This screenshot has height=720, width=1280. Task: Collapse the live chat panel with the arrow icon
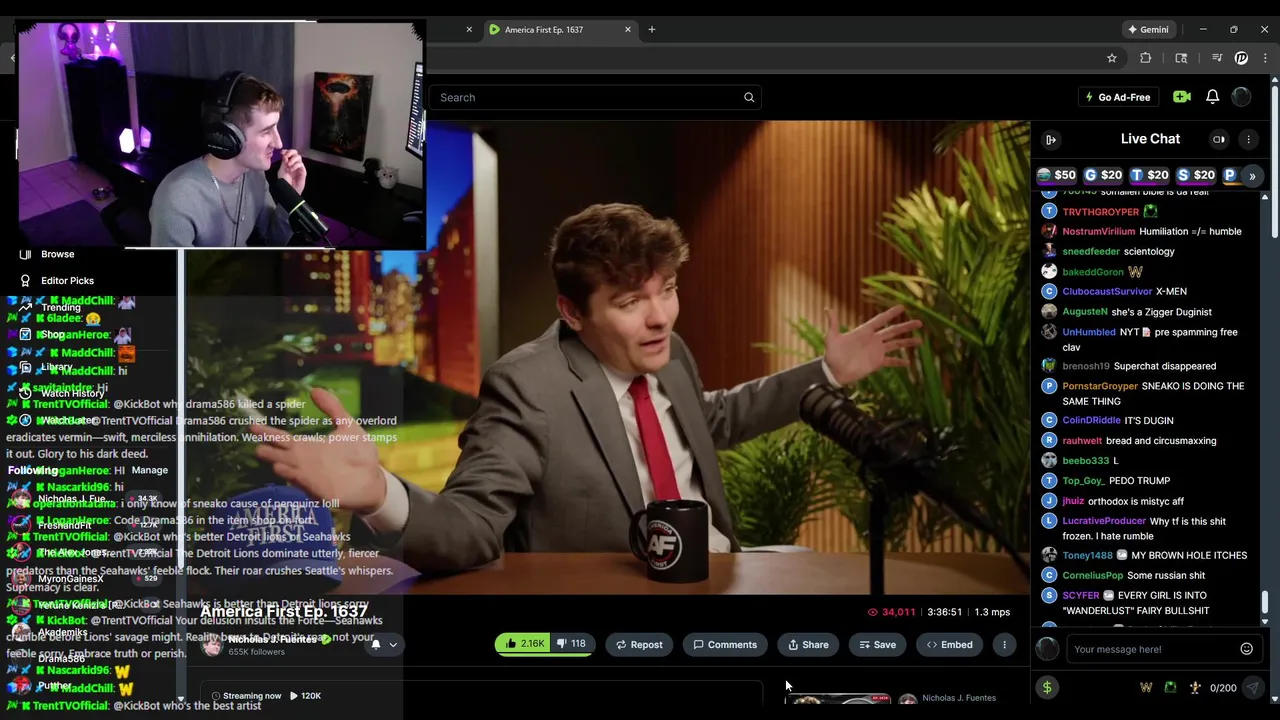tap(1051, 139)
